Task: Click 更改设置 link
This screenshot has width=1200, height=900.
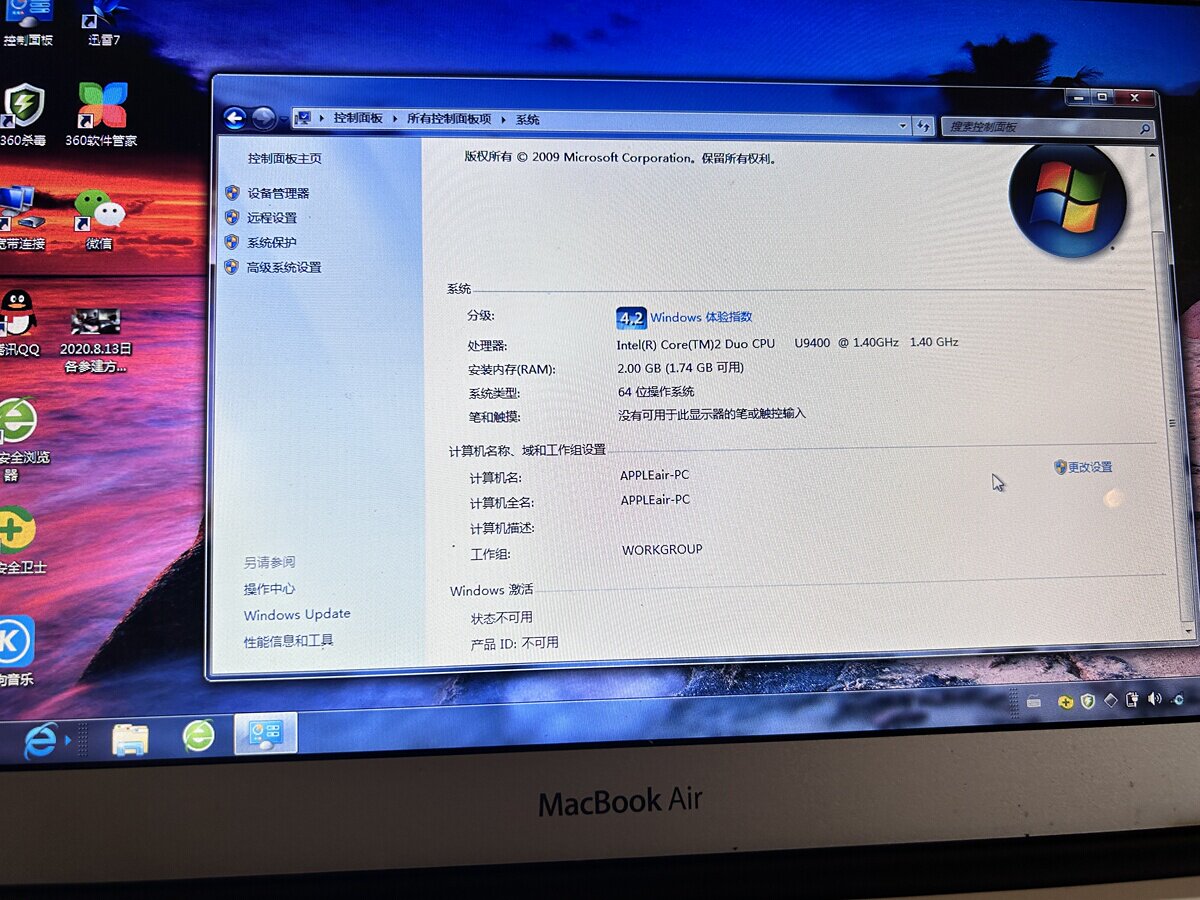Action: pyautogui.click(x=1090, y=467)
